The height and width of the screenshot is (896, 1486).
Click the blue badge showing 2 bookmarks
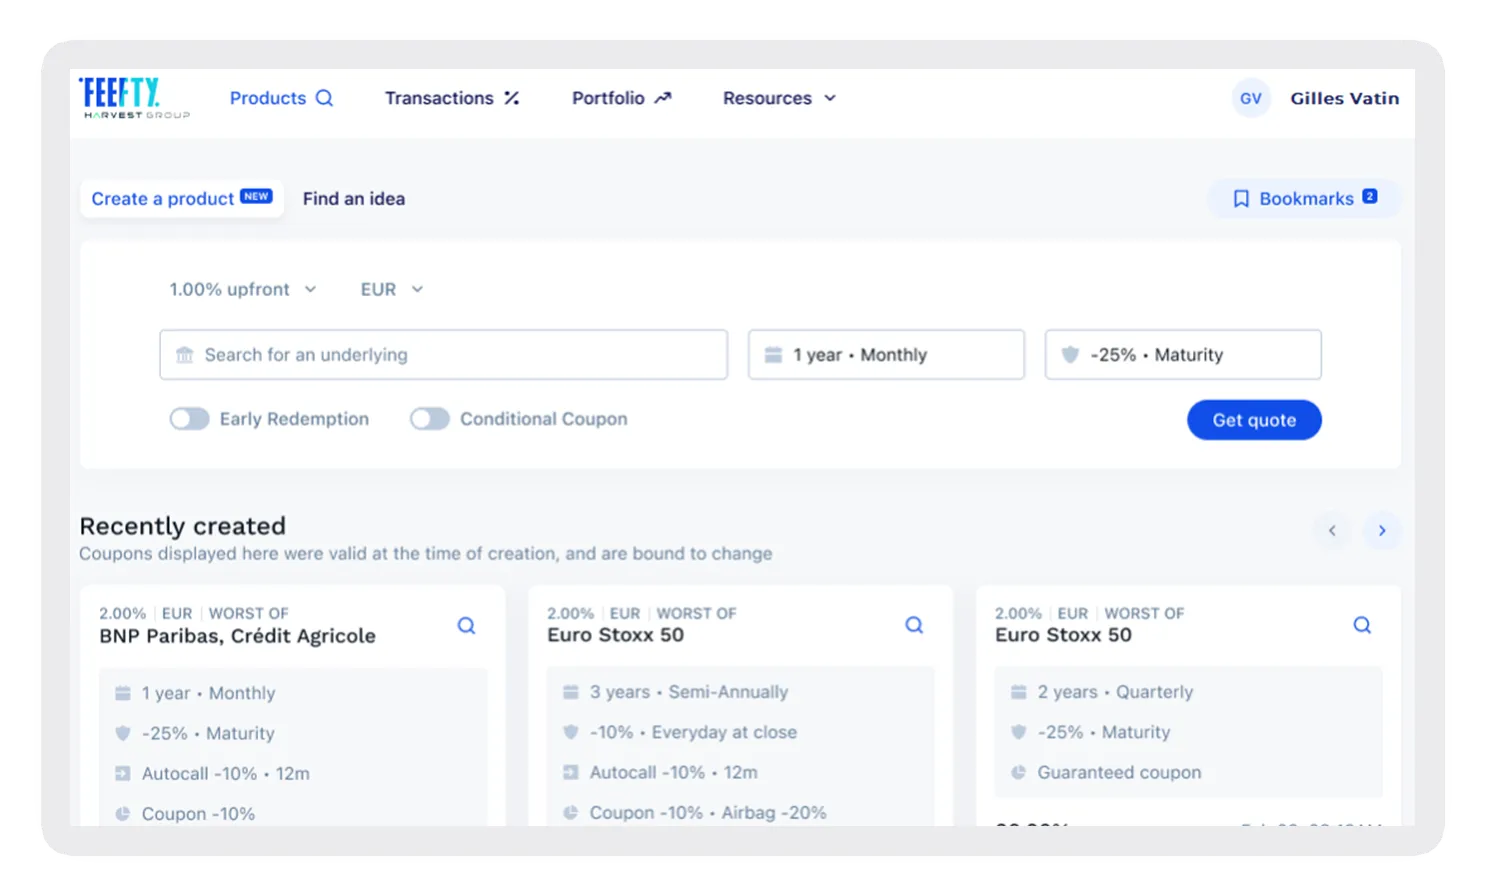click(x=1370, y=196)
